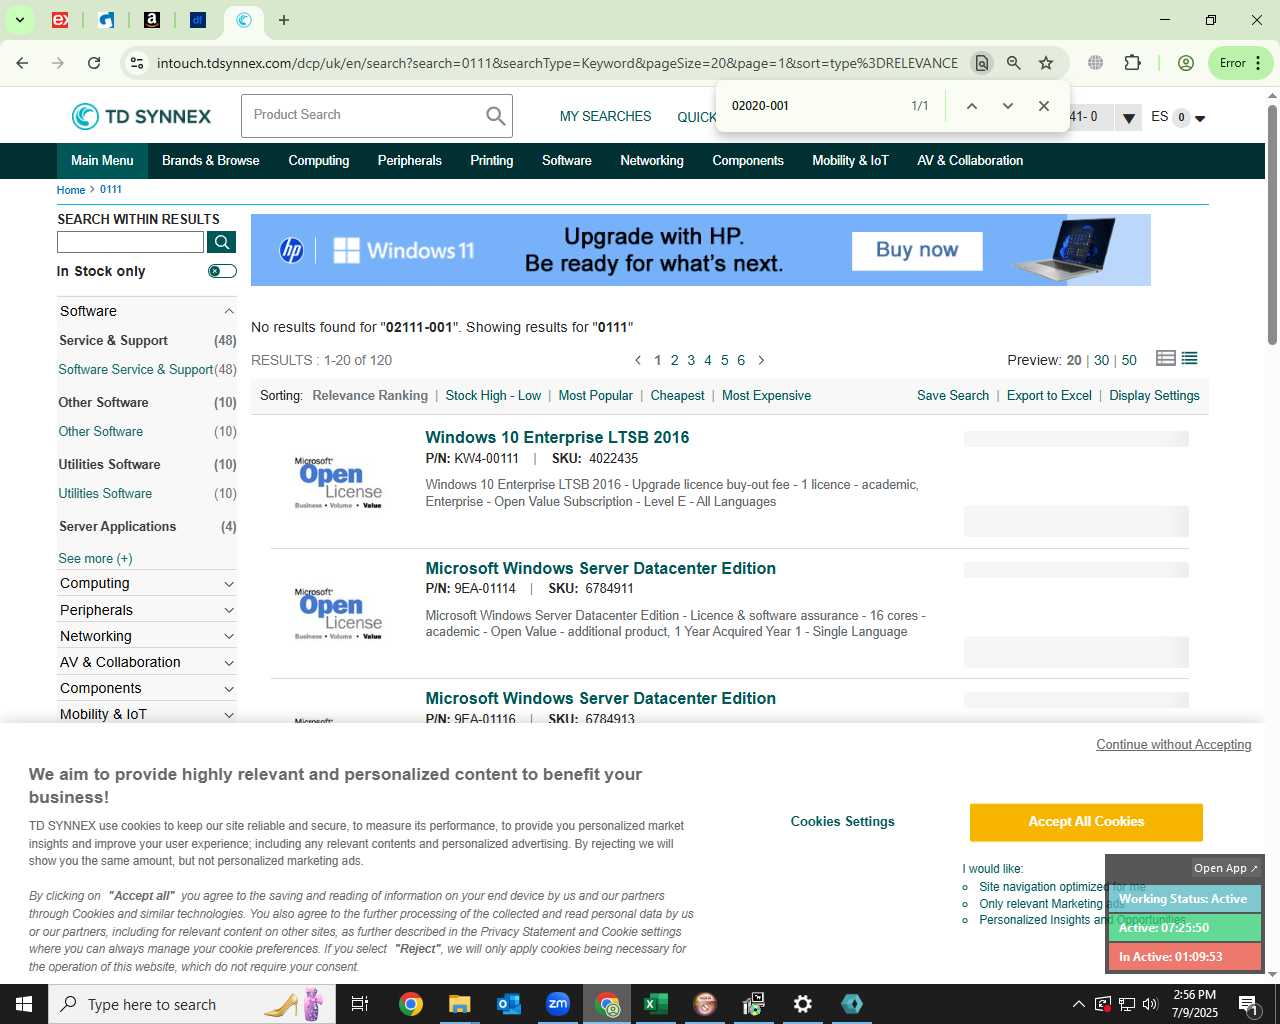The width and height of the screenshot is (1280, 1024).
Task: Click Accept All Cookies button
Action: 1086,822
